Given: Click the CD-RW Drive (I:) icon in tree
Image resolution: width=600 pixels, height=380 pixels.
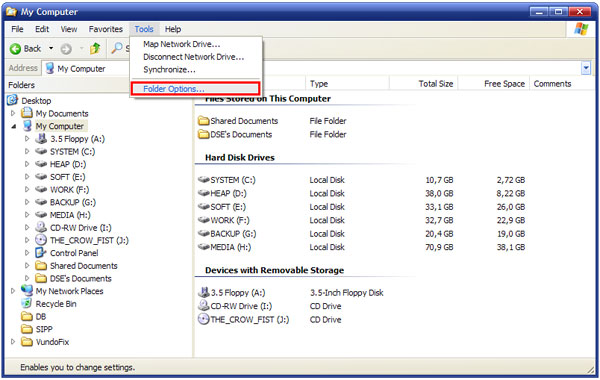Looking at the screenshot, I should point(41,227).
